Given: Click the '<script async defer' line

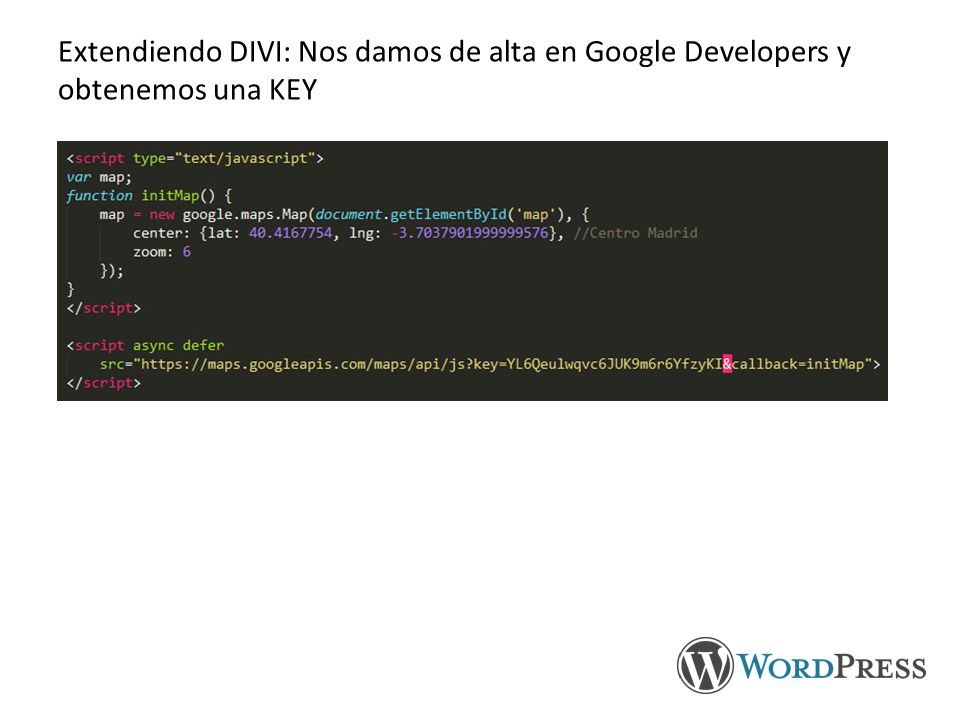Looking at the screenshot, I should [x=145, y=345].
